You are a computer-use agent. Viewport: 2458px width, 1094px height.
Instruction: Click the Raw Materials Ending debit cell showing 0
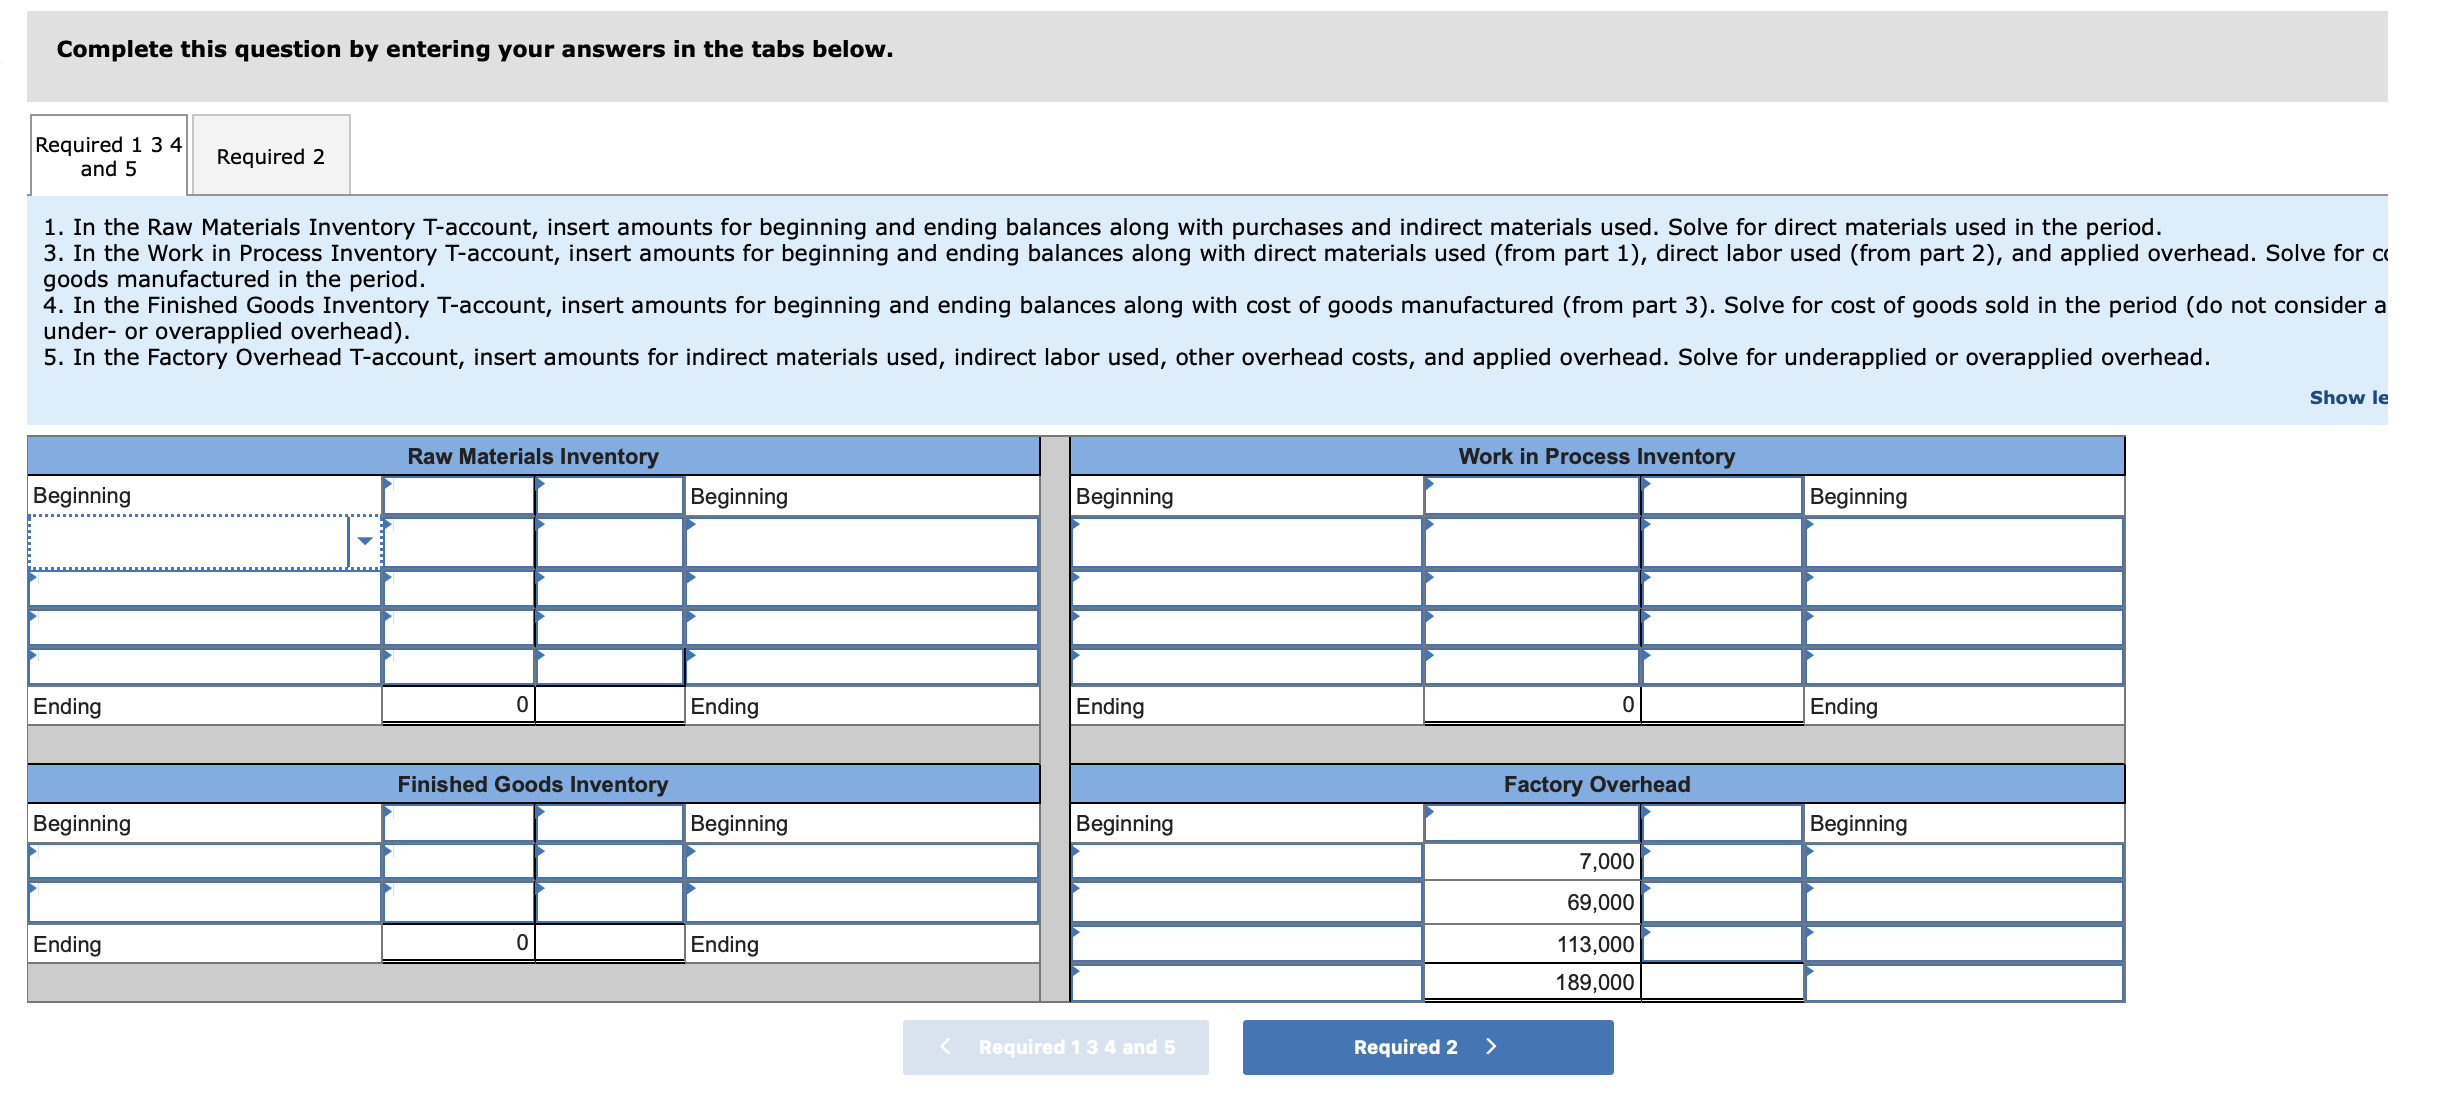(x=458, y=705)
